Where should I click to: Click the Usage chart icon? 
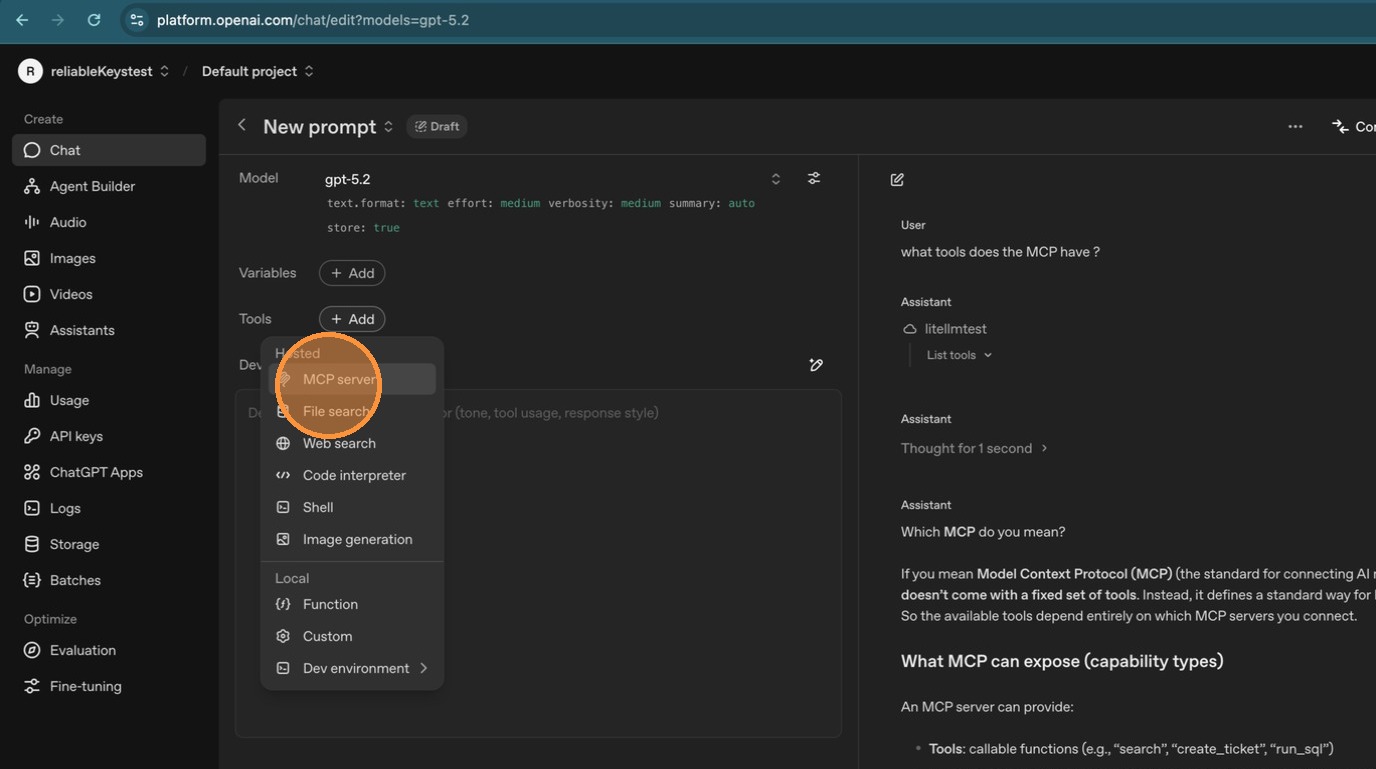32,400
